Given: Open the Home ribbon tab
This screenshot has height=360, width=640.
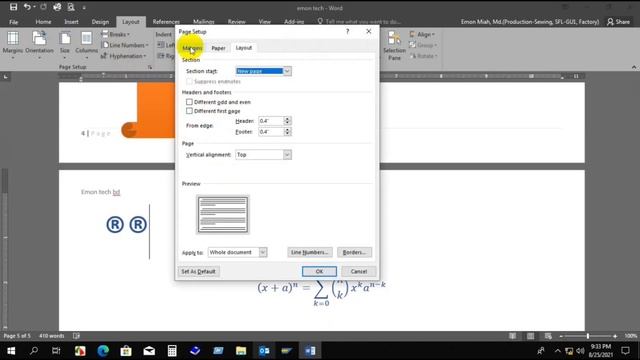Looking at the screenshot, I should point(43,22).
